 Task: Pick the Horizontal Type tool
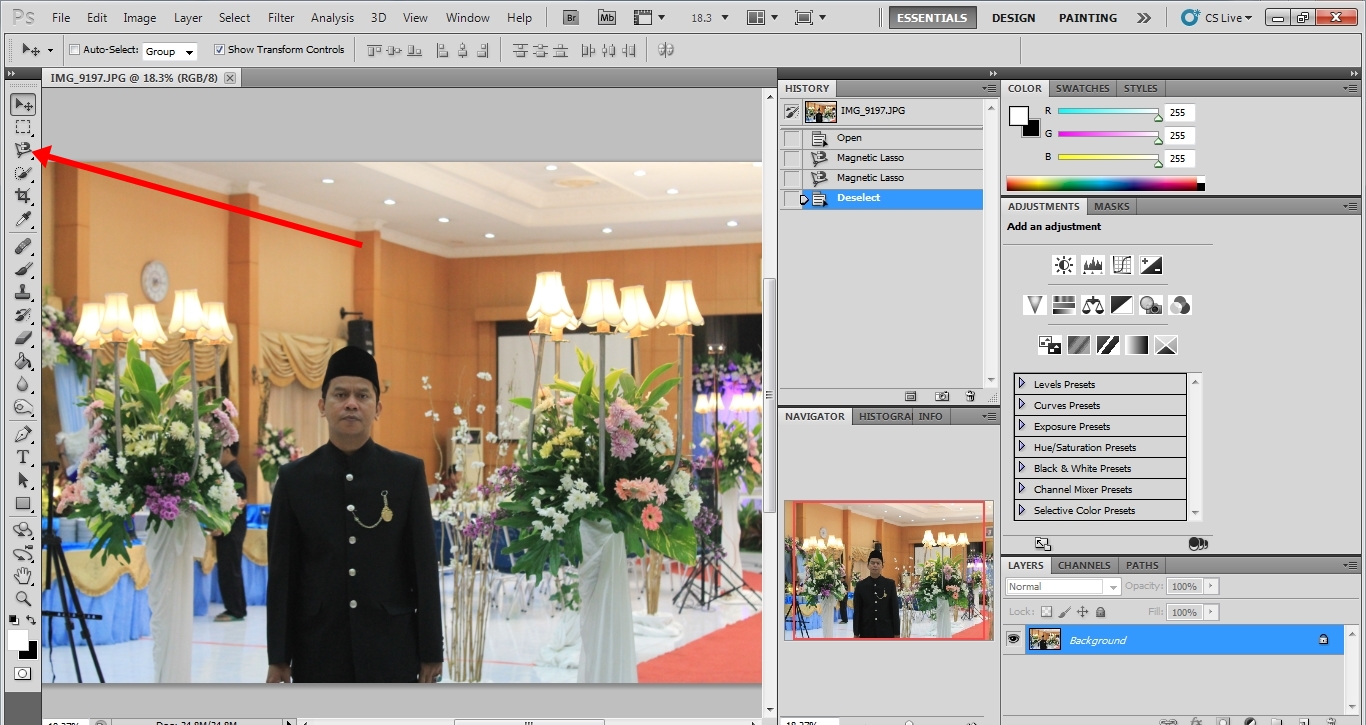23,455
